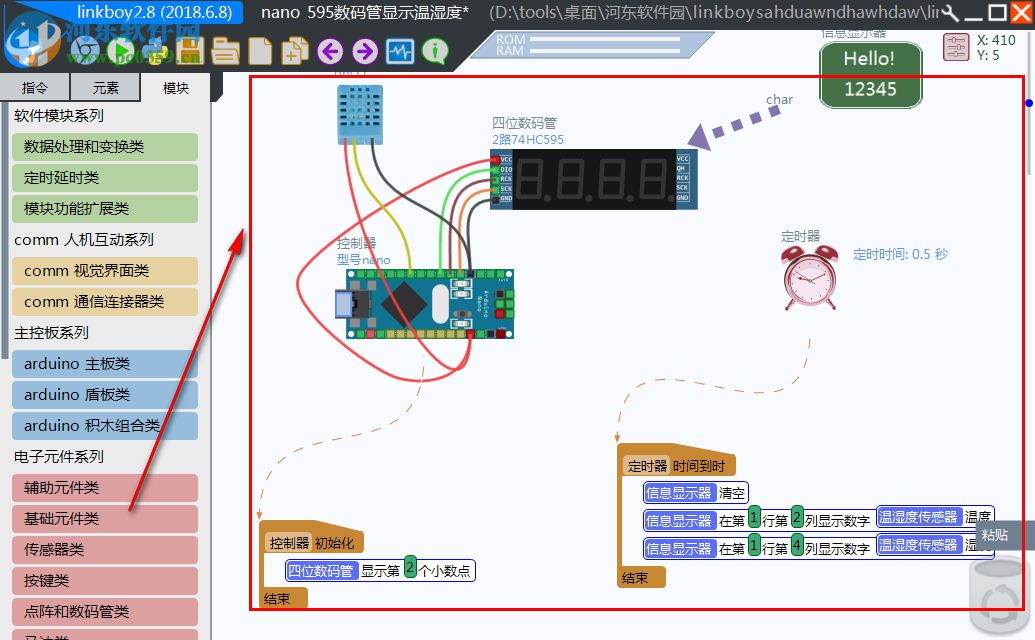This screenshot has width=1035, height=640.
Task: Switch to the 元素 tab
Action: tap(104, 87)
